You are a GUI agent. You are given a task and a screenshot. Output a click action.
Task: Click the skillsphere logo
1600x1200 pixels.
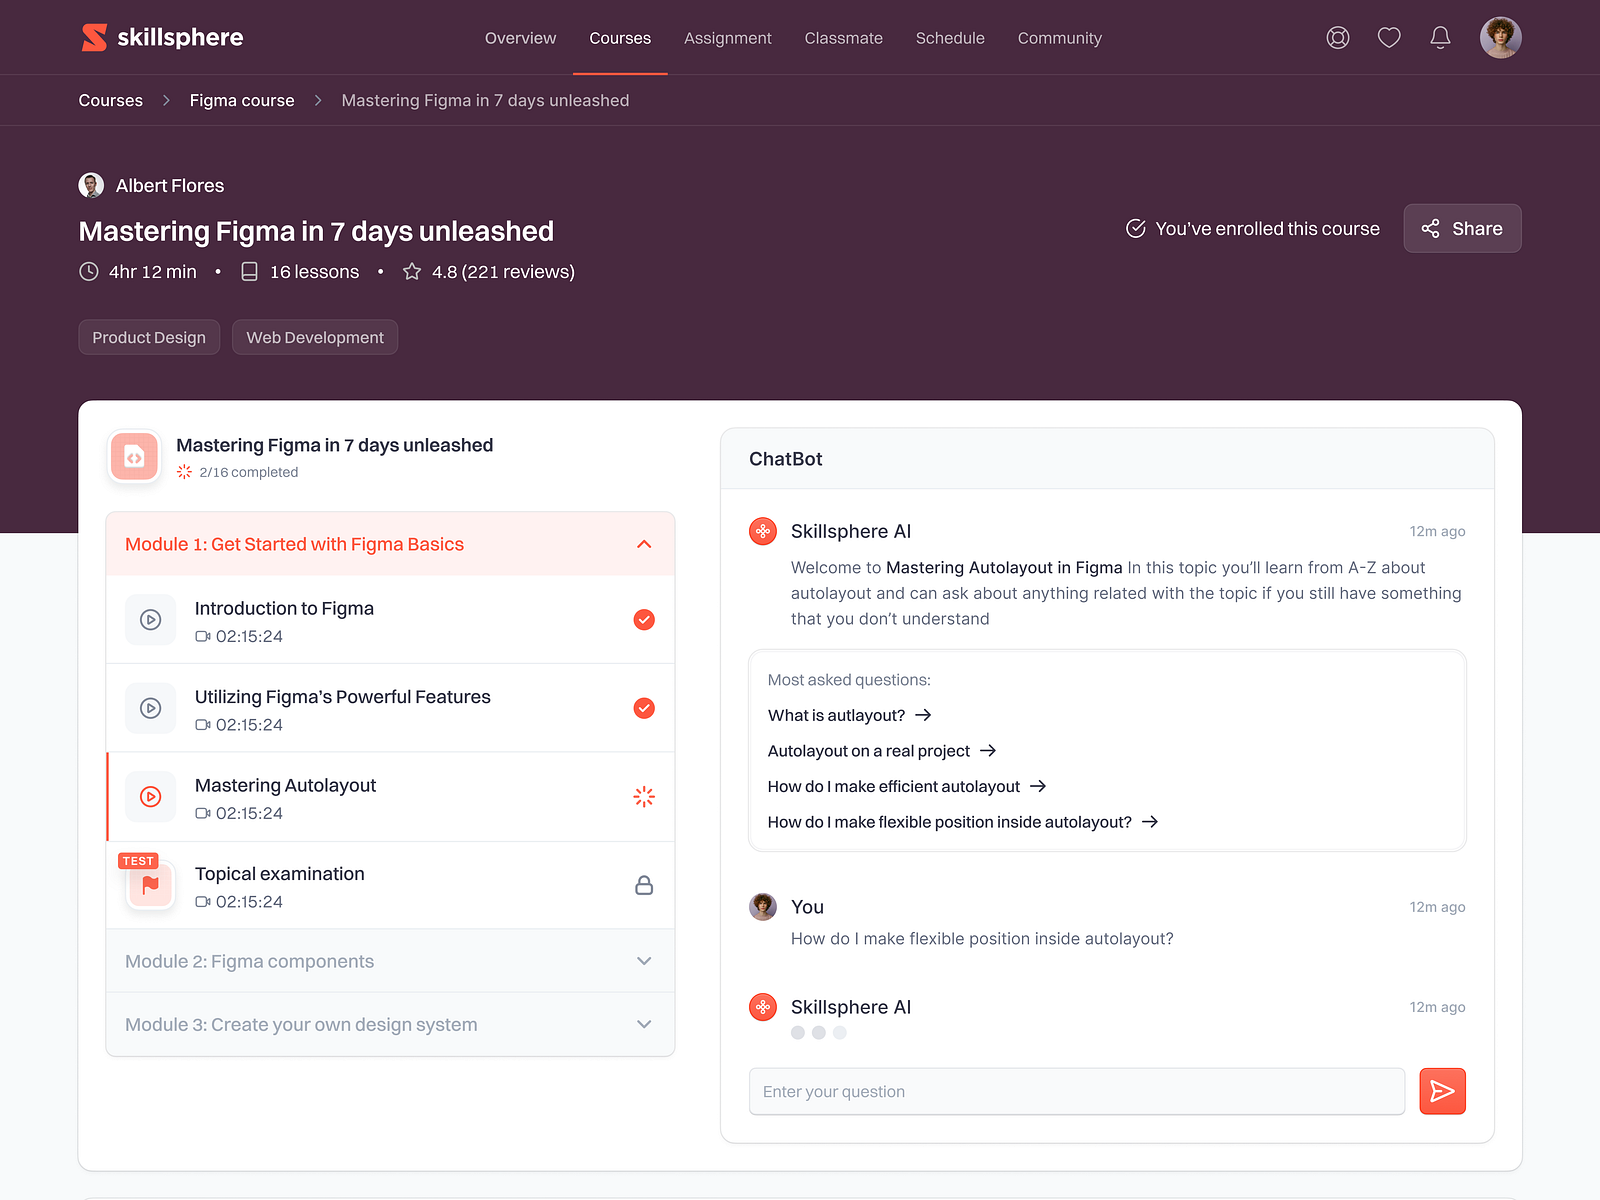(161, 37)
